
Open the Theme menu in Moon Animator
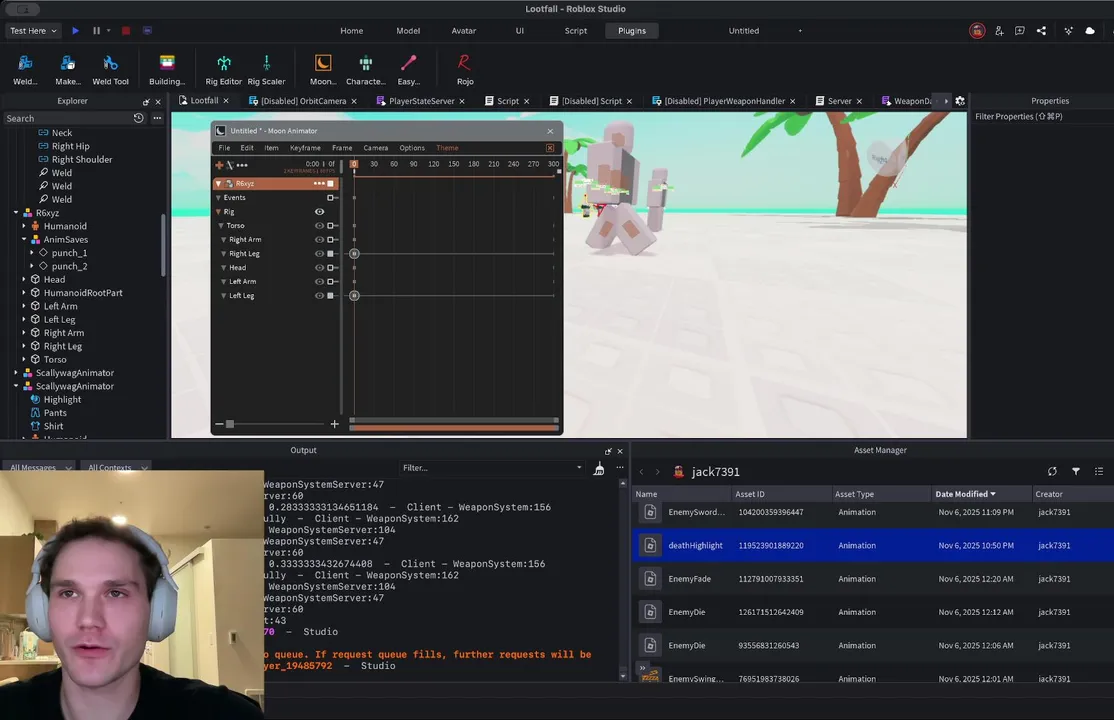point(447,148)
